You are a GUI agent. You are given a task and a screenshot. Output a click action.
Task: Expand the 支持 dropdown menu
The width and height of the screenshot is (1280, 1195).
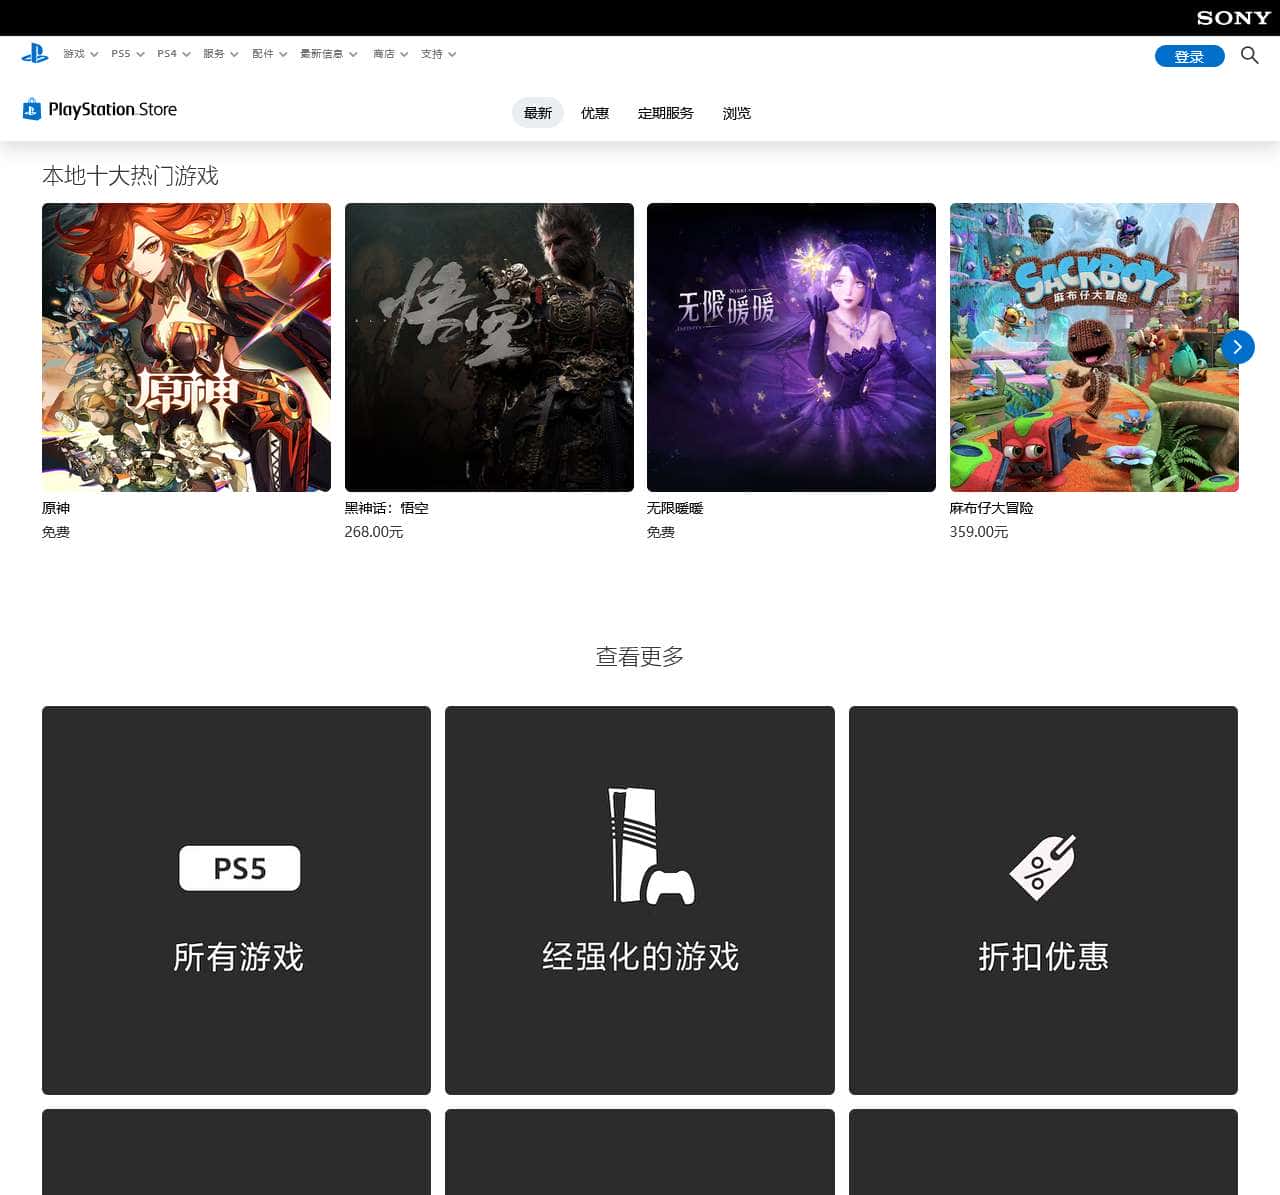point(439,54)
